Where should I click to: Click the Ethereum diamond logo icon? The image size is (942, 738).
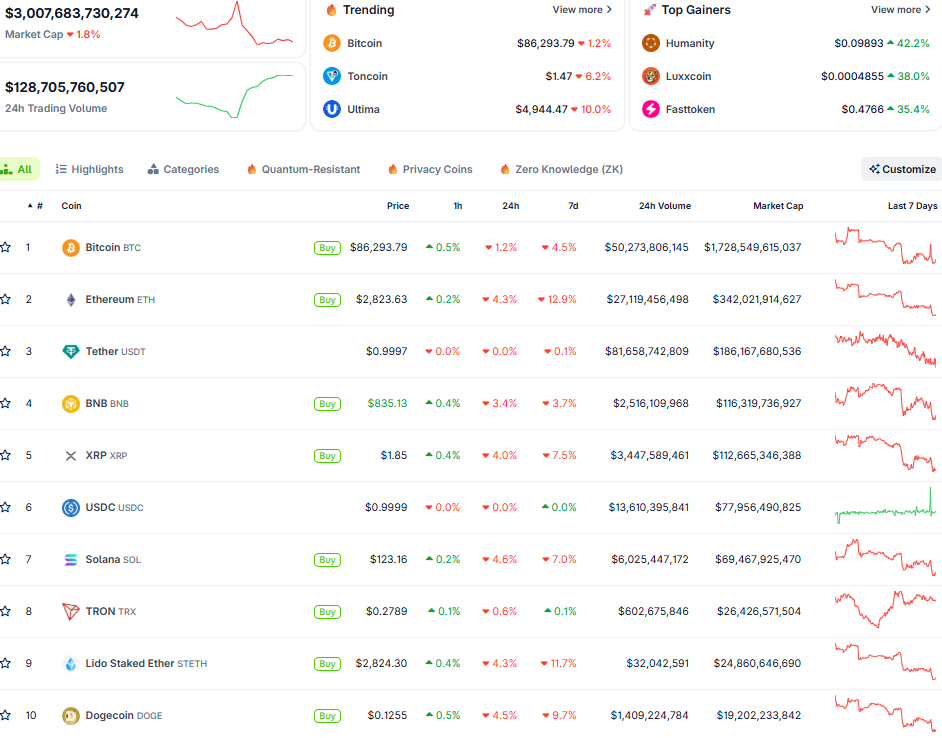[x=71, y=300]
